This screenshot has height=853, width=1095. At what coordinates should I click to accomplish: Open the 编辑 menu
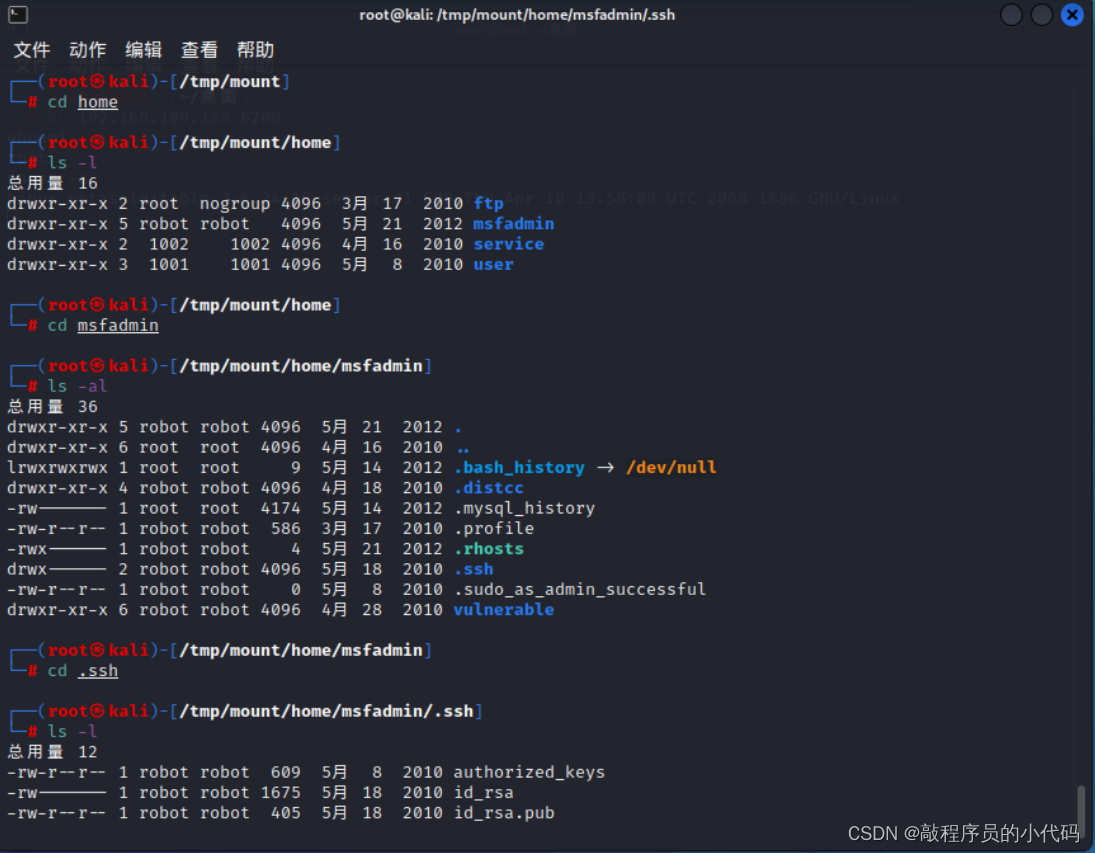pyautogui.click(x=143, y=49)
